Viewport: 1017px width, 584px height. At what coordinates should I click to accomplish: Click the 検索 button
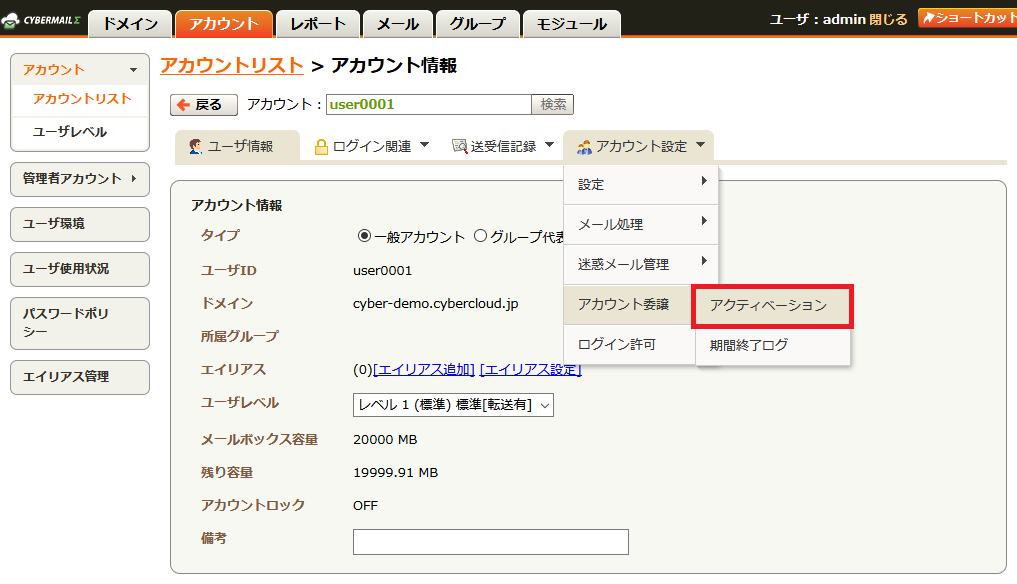click(553, 104)
